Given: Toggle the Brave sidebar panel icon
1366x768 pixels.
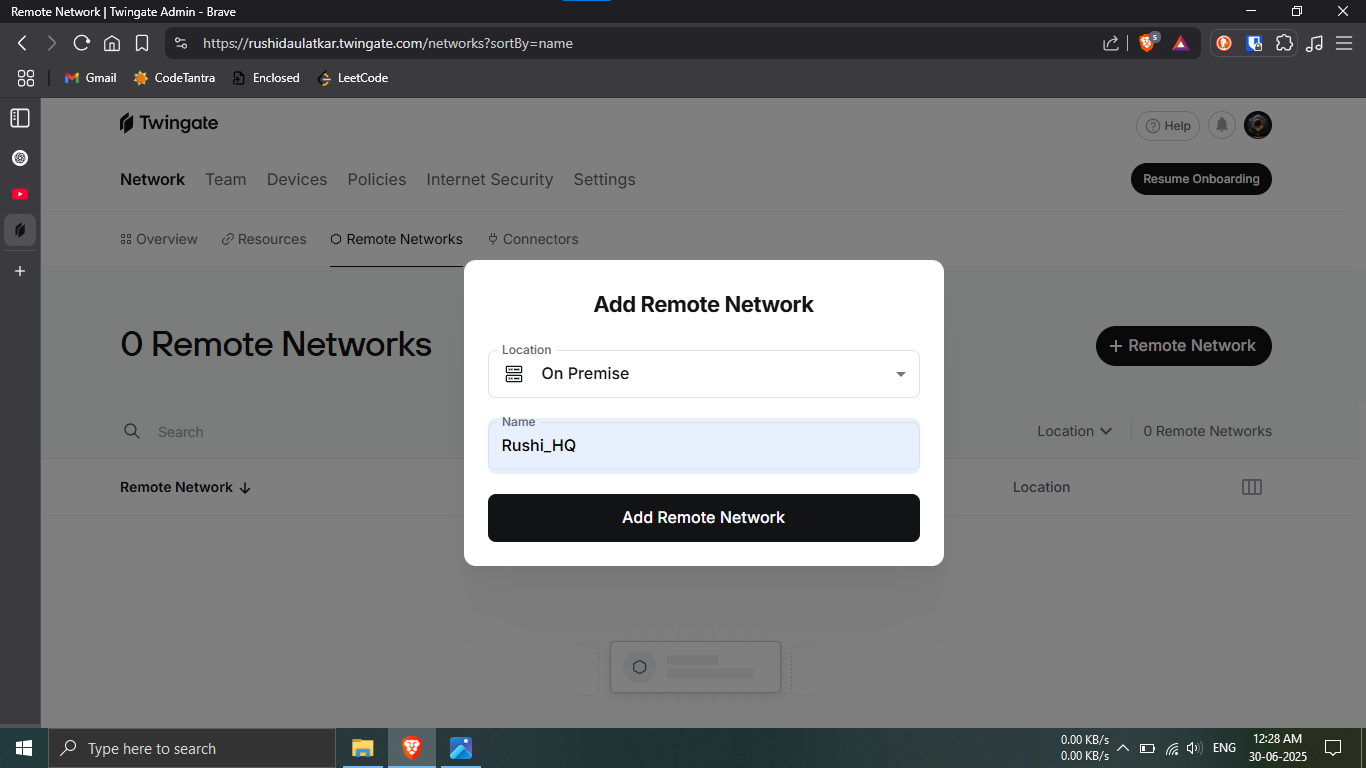Looking at the screenshot, I should [x=20, y=118].
